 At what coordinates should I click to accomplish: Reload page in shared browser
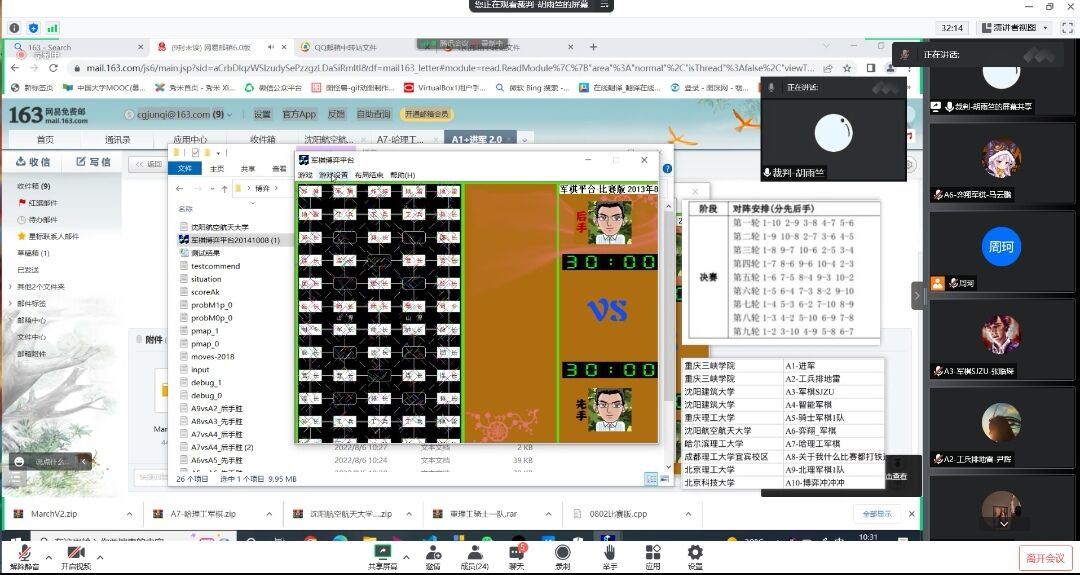click(53, 68)
